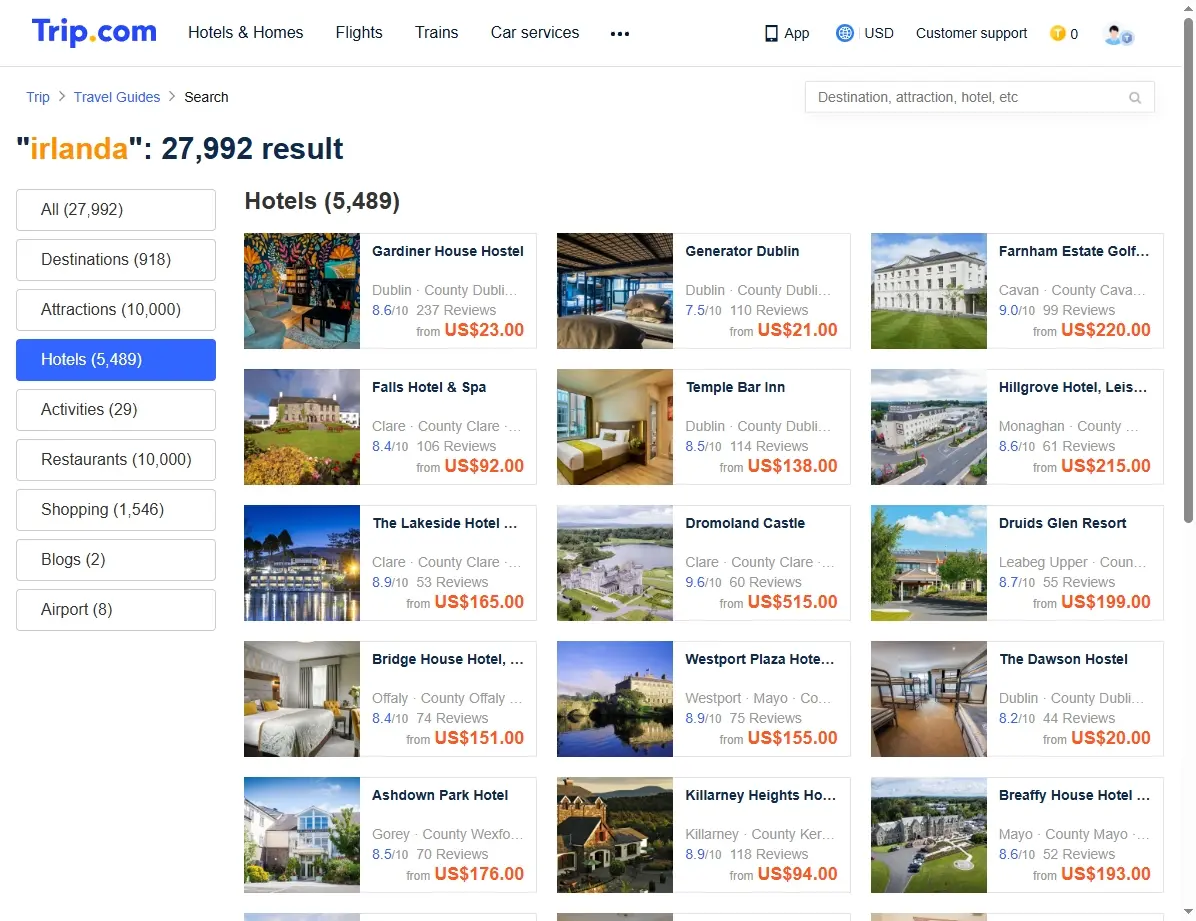Open the user profile avatar

[x=1118, y=34]
